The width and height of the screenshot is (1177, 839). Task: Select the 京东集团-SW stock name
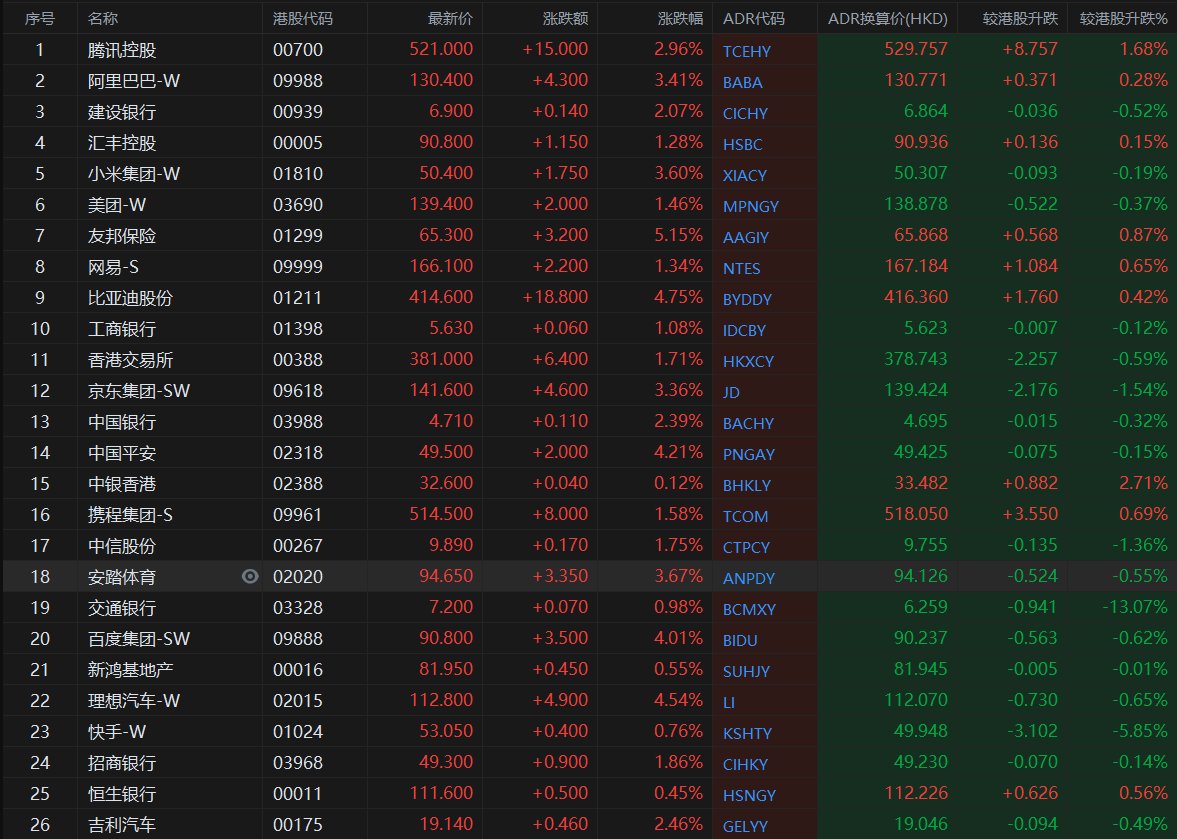point(138,391)
